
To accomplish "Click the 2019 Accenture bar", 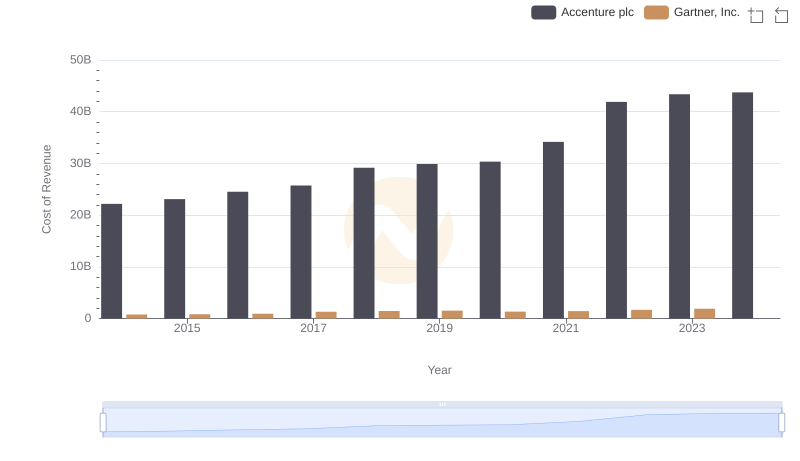I will coord(427,241).
